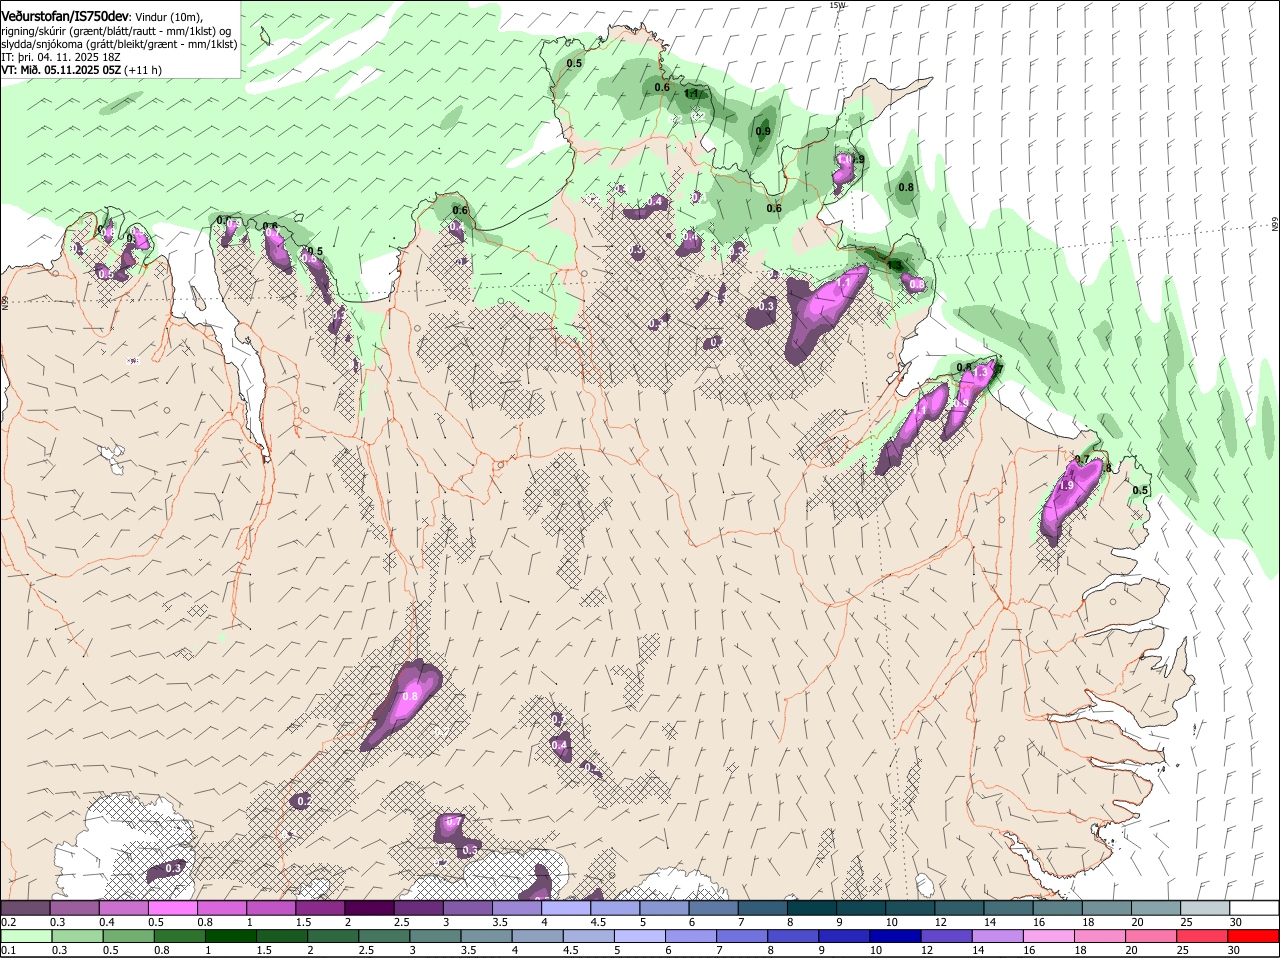Click the bottom-row periwinkle swatch labeled 6
The width and height of the screenshot is (1280, 958).
click(690, 936)
